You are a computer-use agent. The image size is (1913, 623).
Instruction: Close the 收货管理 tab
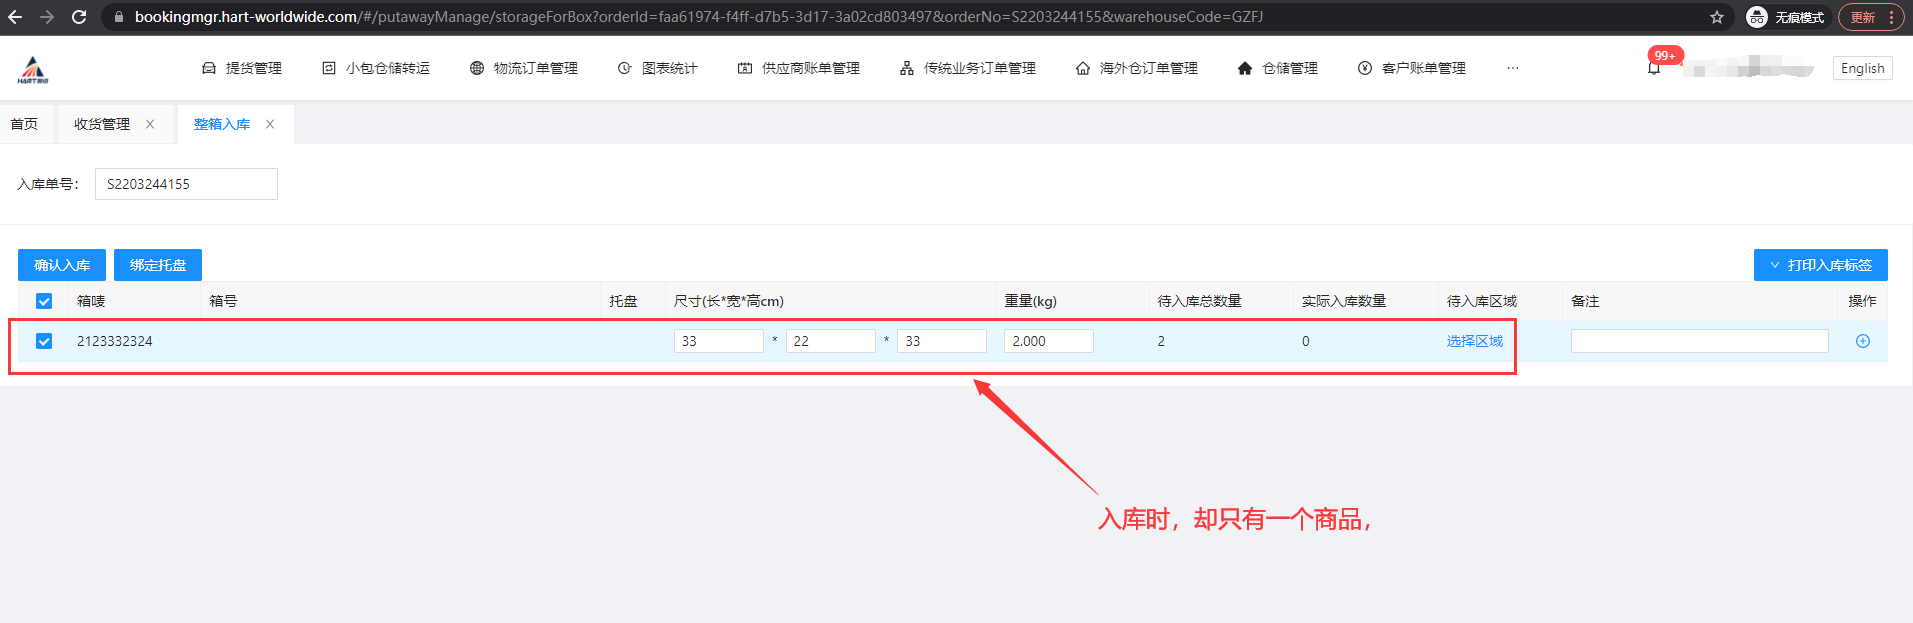(x=150, y=124)
